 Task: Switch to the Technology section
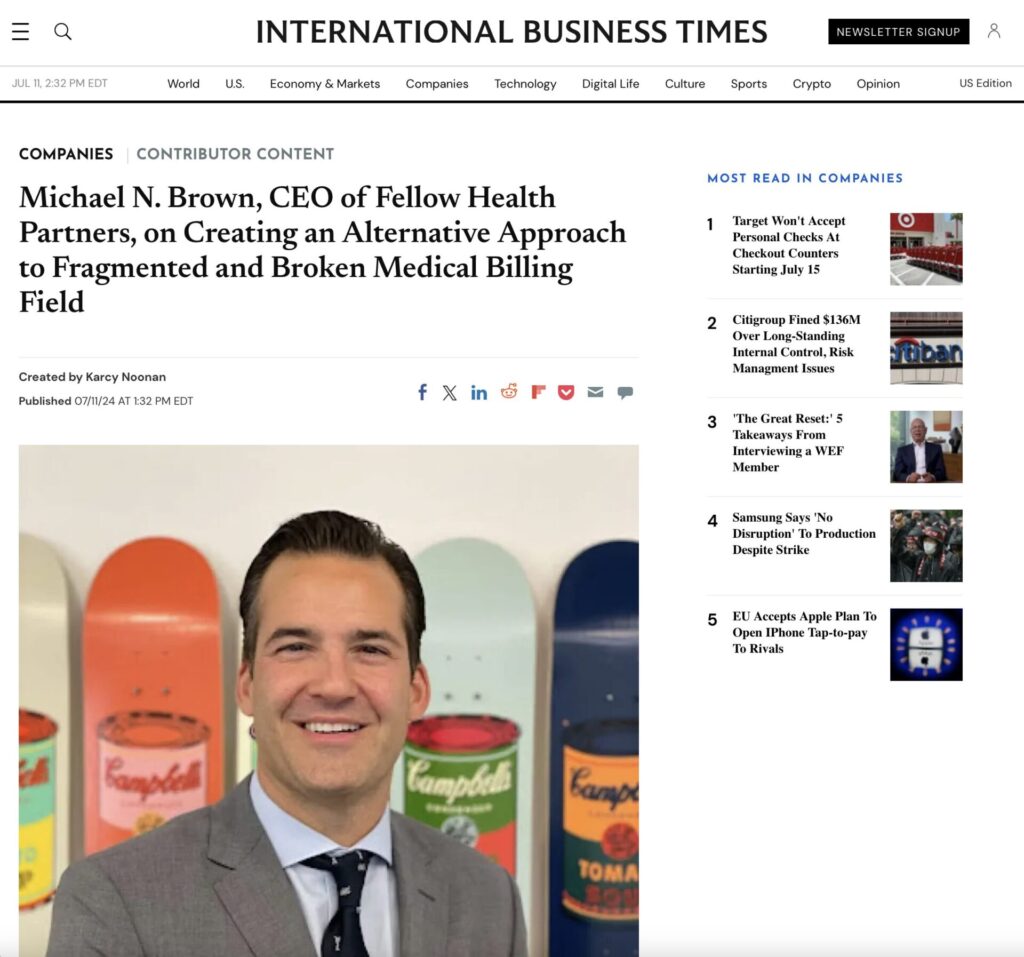(525, 84)
